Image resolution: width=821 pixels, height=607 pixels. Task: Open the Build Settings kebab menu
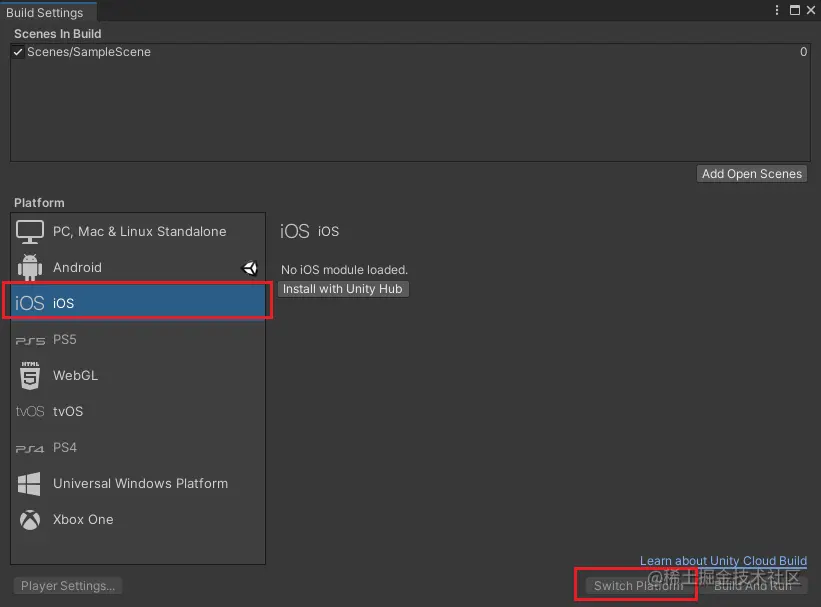point(776,10)
